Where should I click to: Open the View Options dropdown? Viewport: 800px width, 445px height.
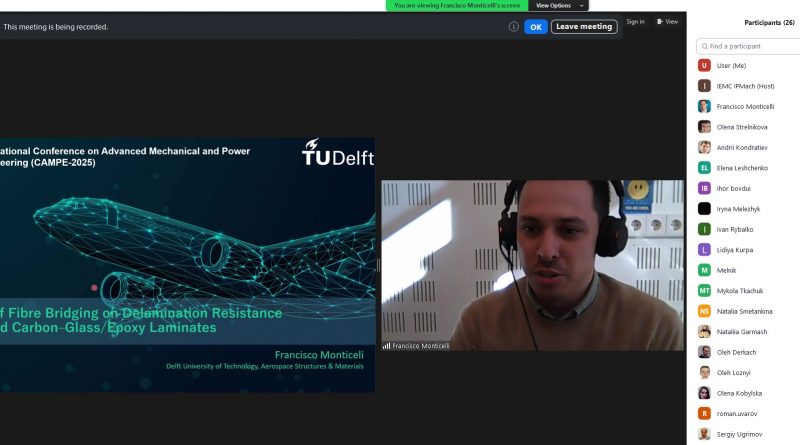coord(558,5)
